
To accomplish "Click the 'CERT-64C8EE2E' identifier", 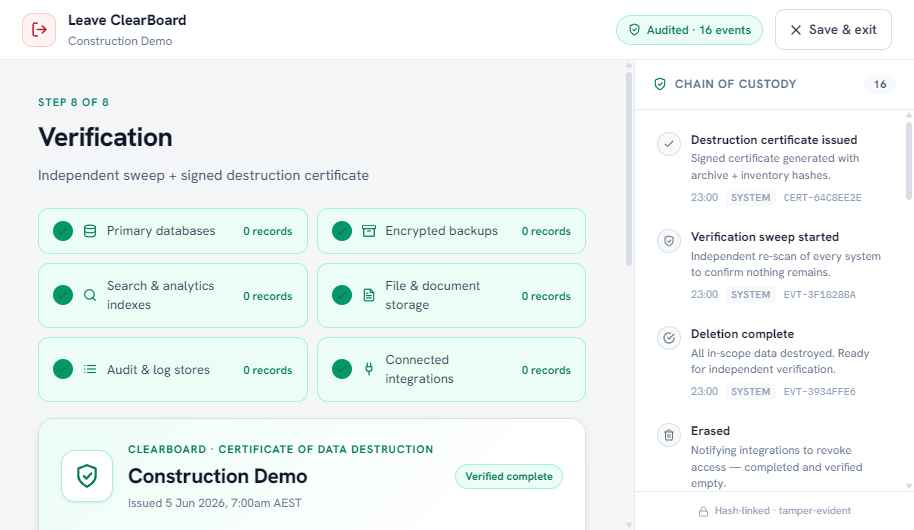I will (822, 198).
